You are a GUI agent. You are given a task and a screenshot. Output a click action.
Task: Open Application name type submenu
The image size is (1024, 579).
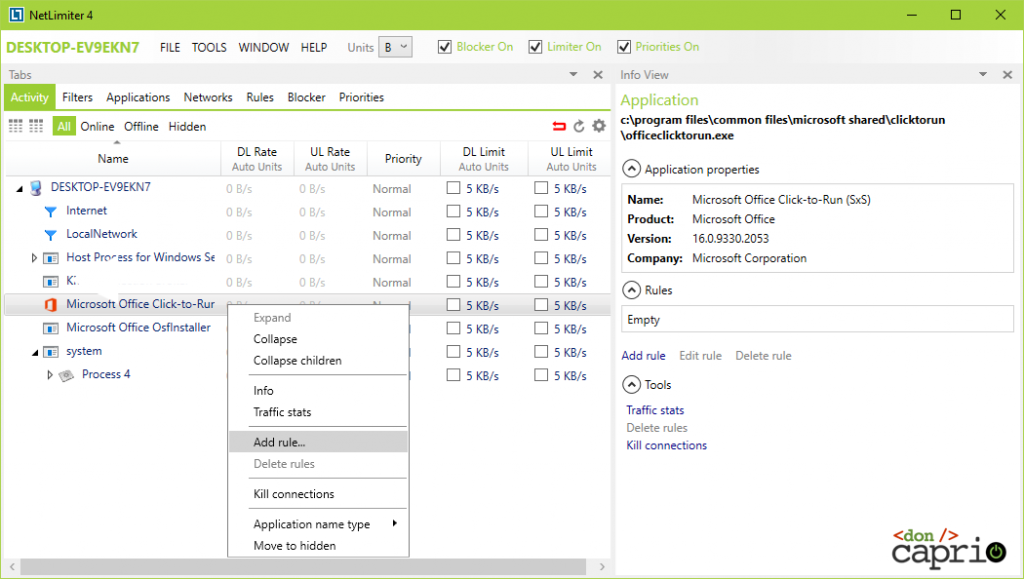coord(318,524)
